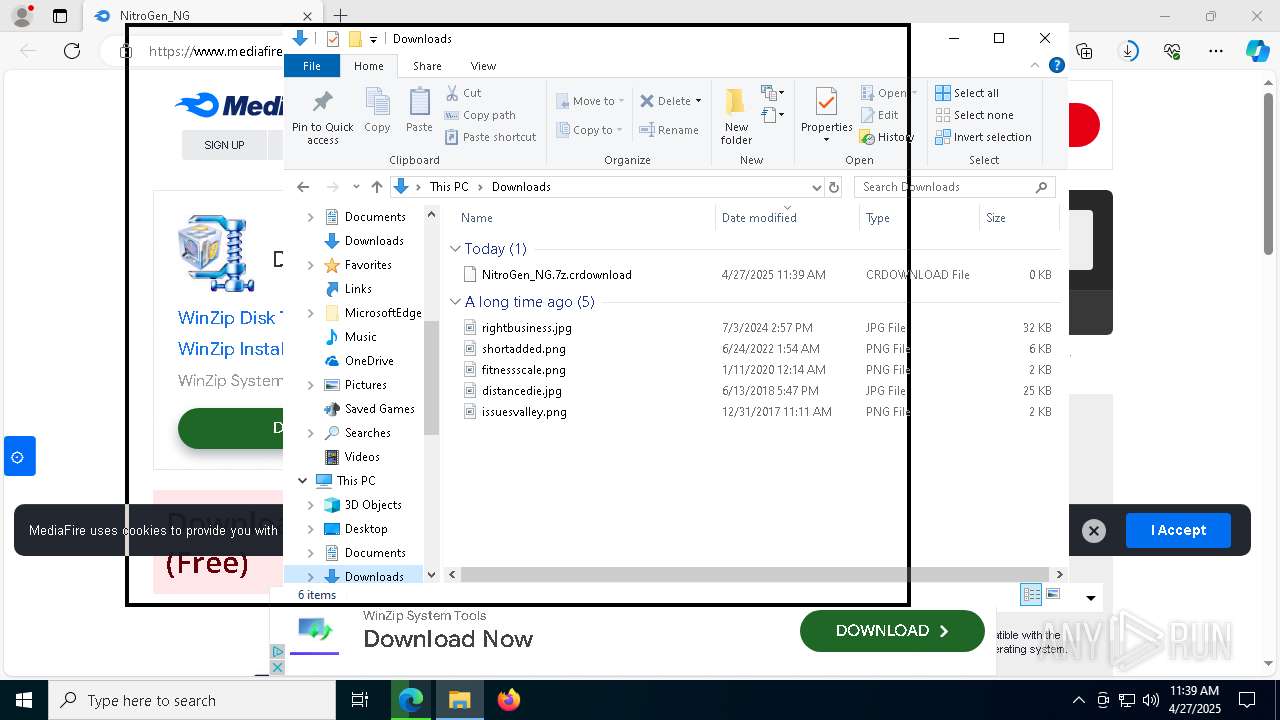Refresh the Downloads folder view

tap(834, 187)
